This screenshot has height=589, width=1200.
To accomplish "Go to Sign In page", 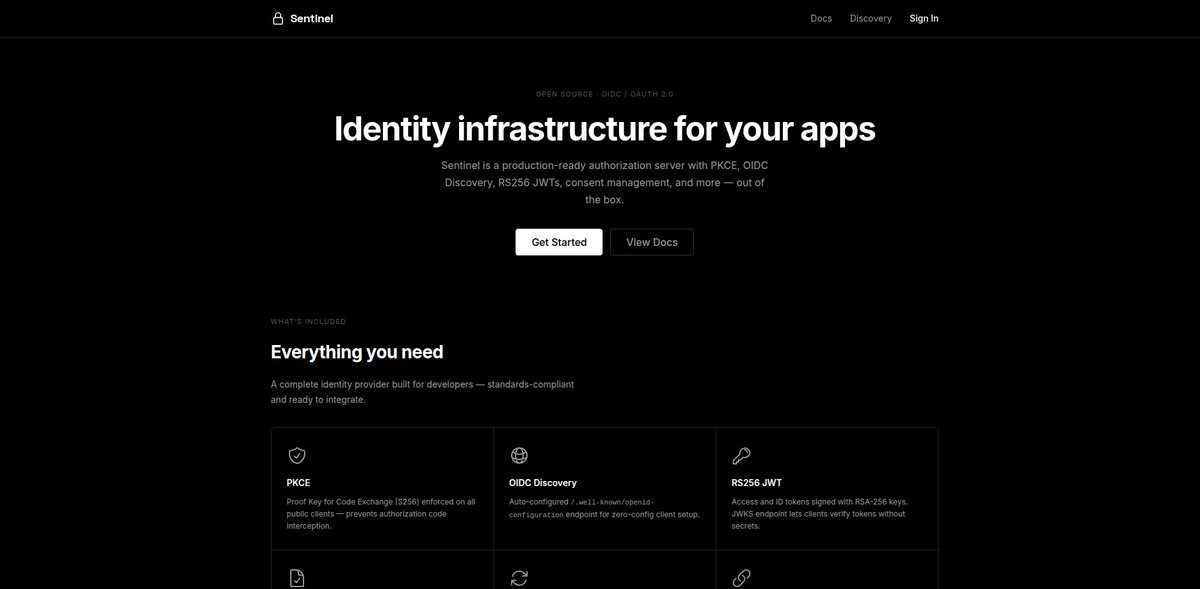I will click(x=924, y=18).
